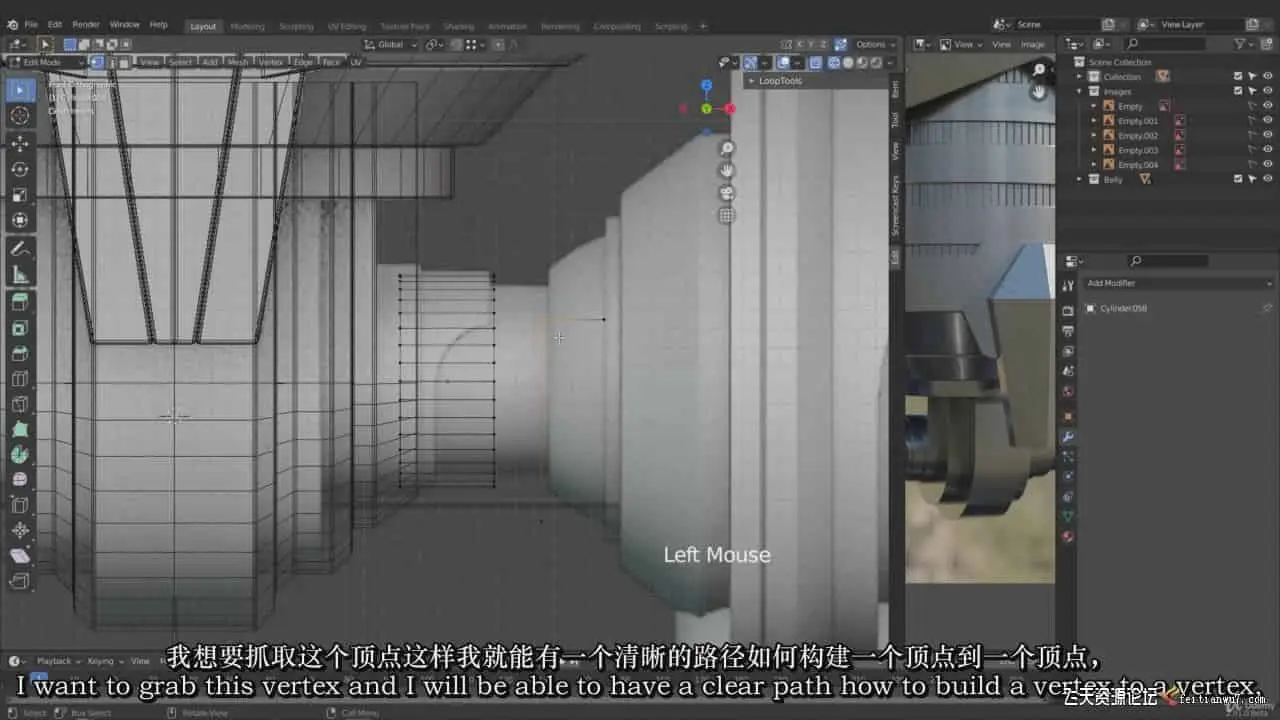Choose the Extrude Region tool

(20, 301)
